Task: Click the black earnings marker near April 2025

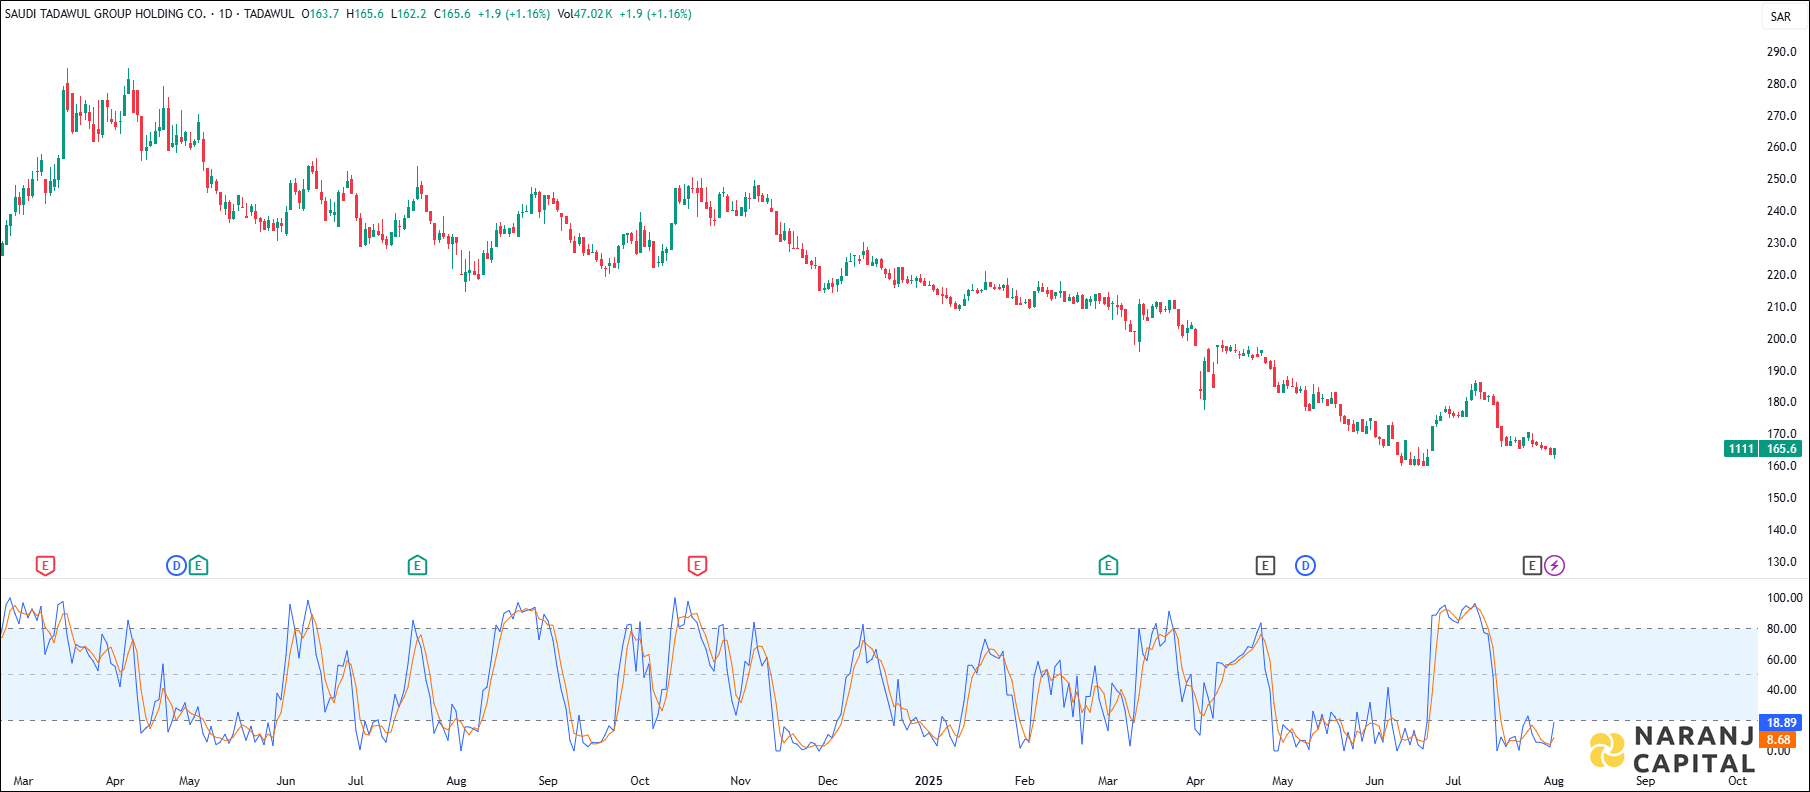Action: 1265,566
